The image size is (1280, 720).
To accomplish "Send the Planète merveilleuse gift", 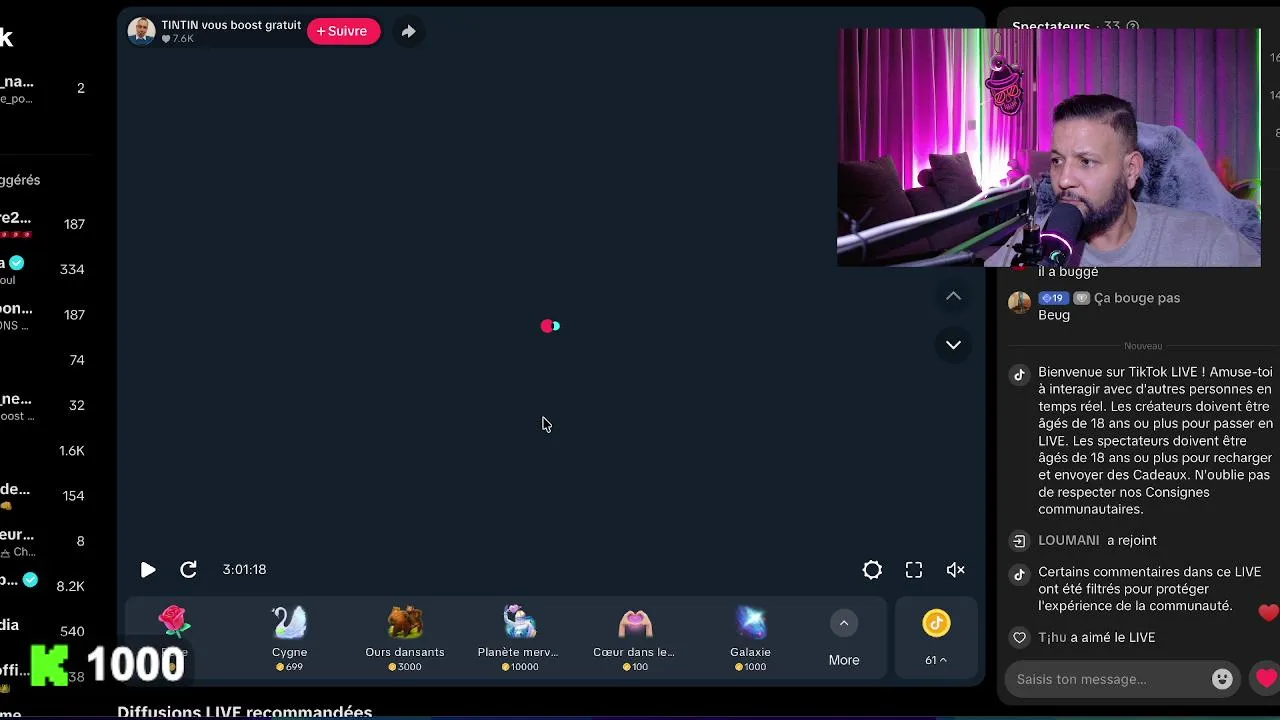I will (x=518, y=637).
